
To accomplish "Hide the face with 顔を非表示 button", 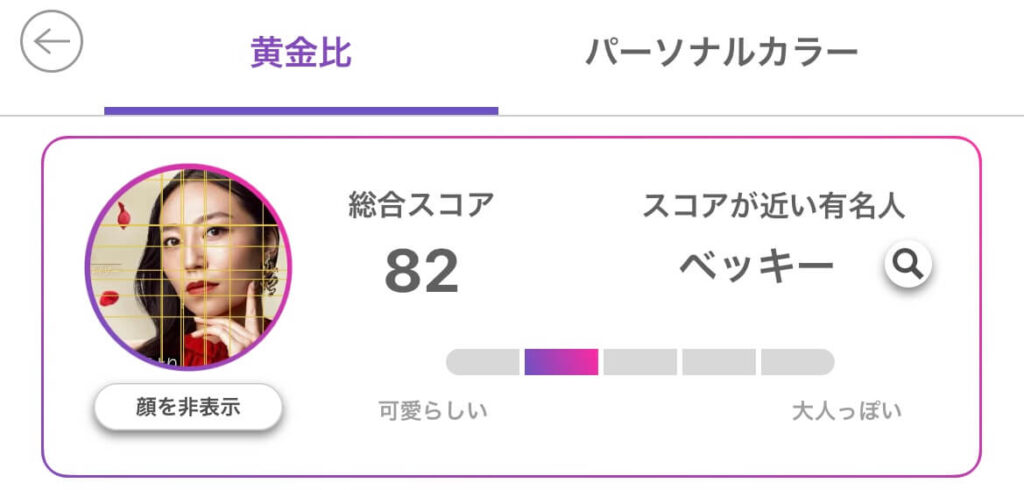I will (188, 407).
